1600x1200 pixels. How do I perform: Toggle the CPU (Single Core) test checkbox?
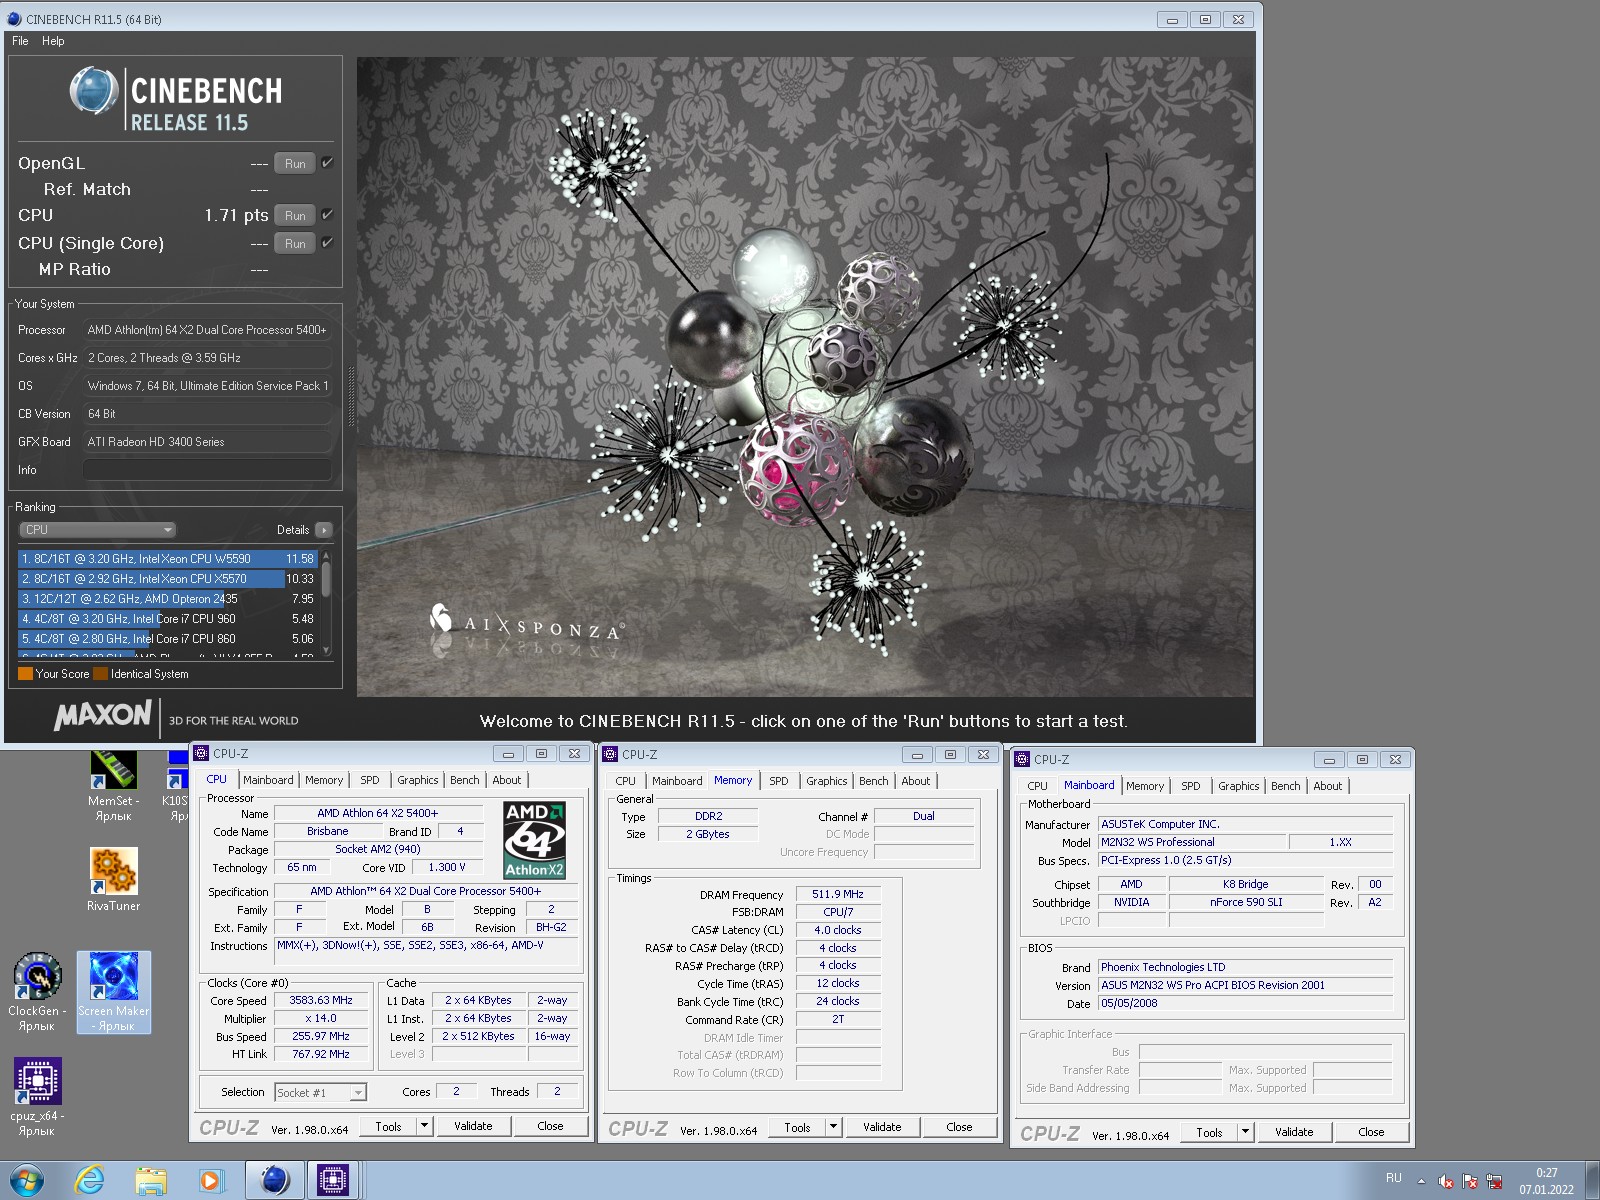(x=327, y=243)
